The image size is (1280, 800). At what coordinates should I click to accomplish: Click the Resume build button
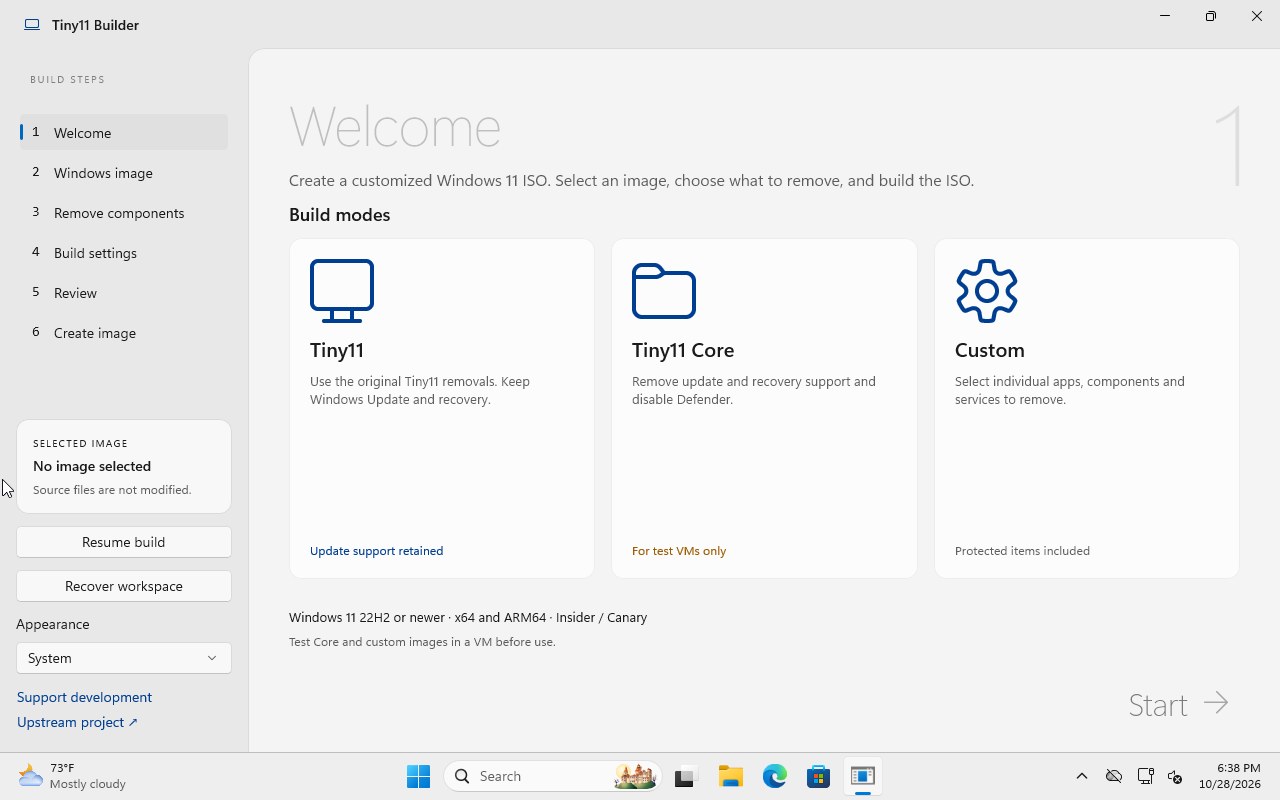pos(124,542)
